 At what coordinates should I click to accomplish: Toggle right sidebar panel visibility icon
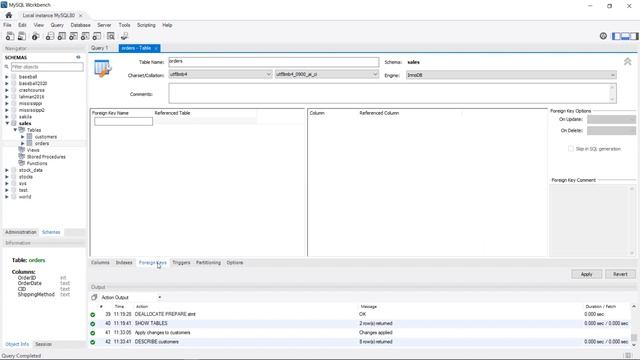[634, 36]
